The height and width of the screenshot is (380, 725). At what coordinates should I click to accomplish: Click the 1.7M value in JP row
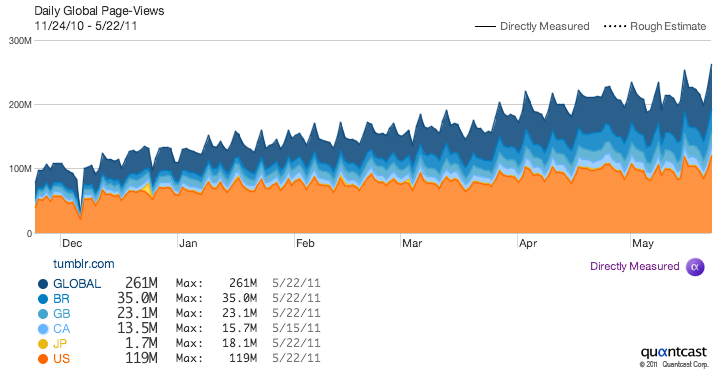point(141,343)
